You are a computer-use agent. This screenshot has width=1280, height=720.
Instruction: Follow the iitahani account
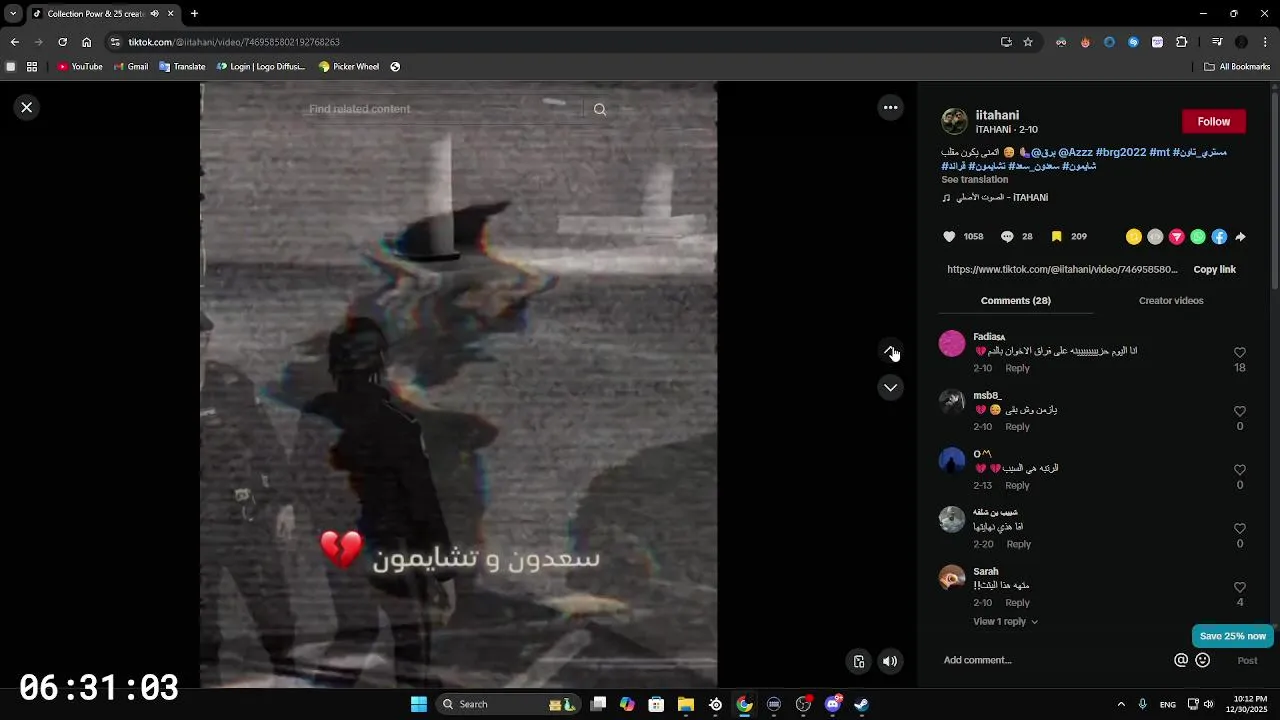(1214, 121)
